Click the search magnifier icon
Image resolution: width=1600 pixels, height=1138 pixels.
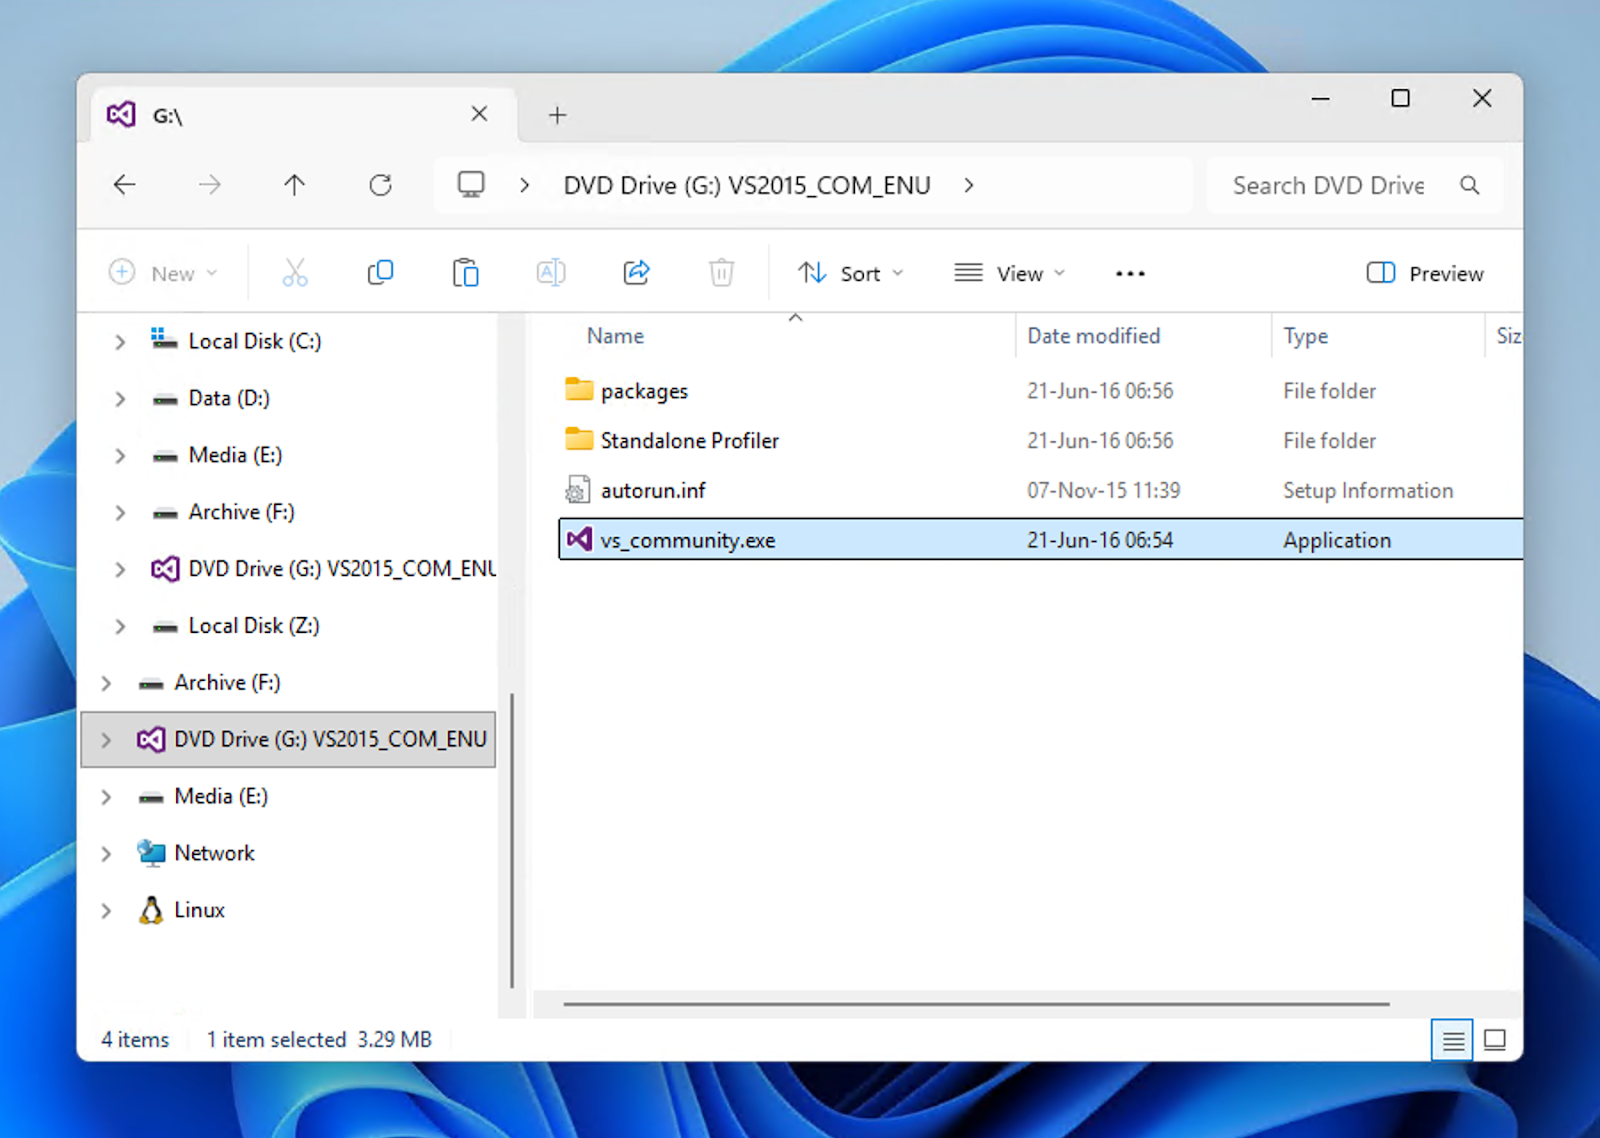point(1469,185)
